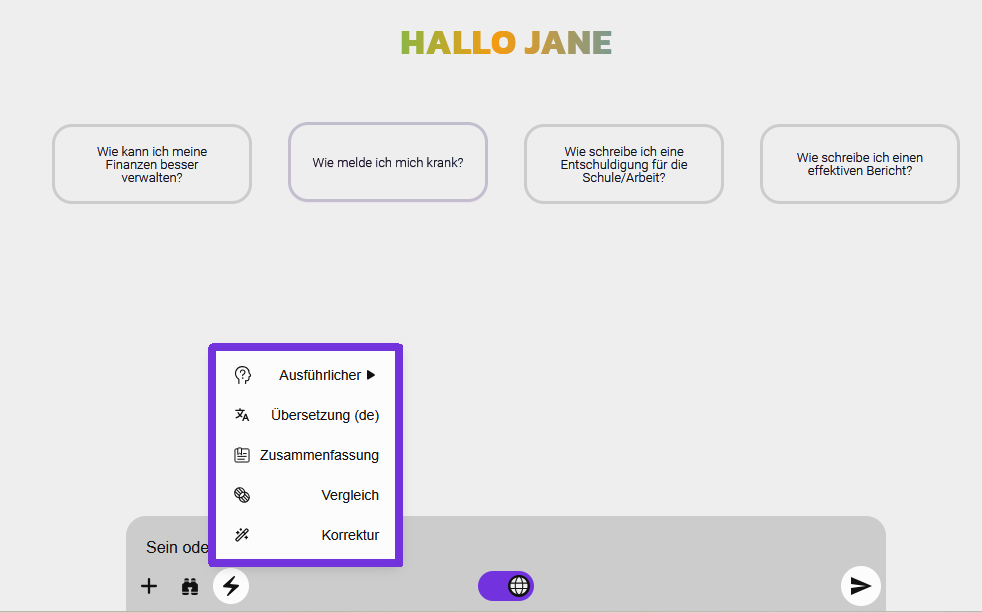Click the translate icon beside Übersetzung
The width and height of the screenshot is (982, 613).
[242, 415]
